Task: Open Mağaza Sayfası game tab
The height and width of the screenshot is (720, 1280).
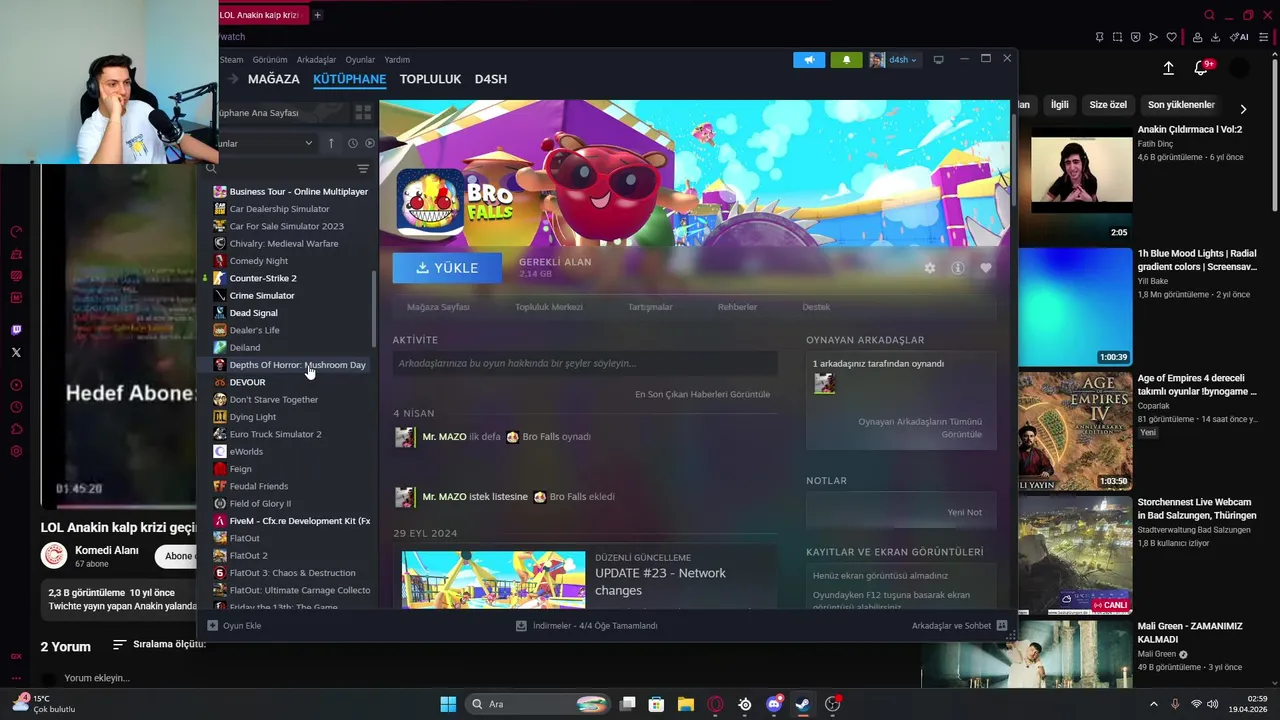Action: tap(438, 307)
